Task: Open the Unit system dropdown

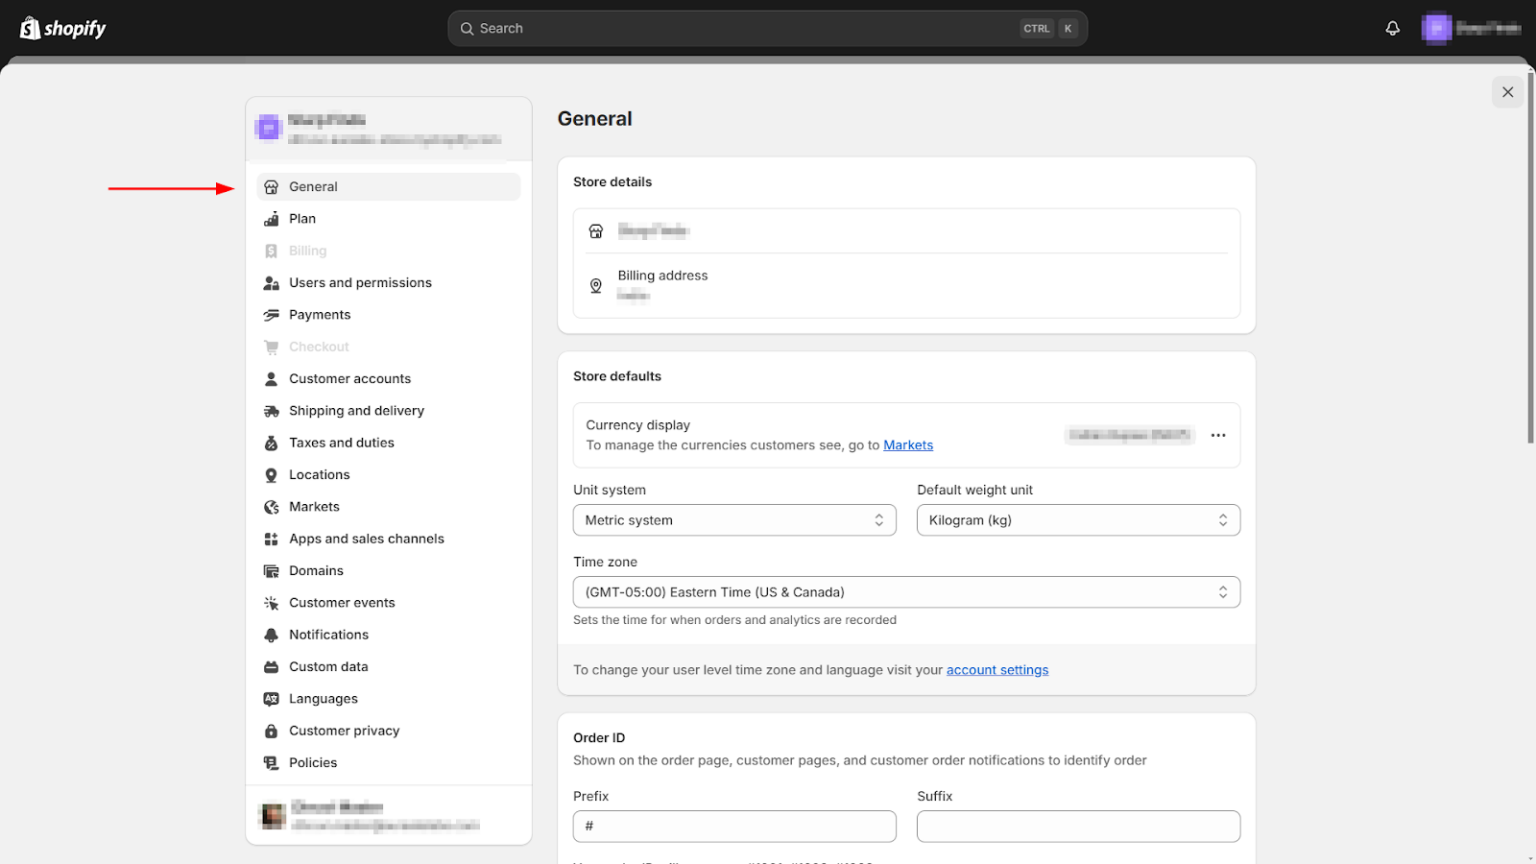Action: [x=733, y=520]
